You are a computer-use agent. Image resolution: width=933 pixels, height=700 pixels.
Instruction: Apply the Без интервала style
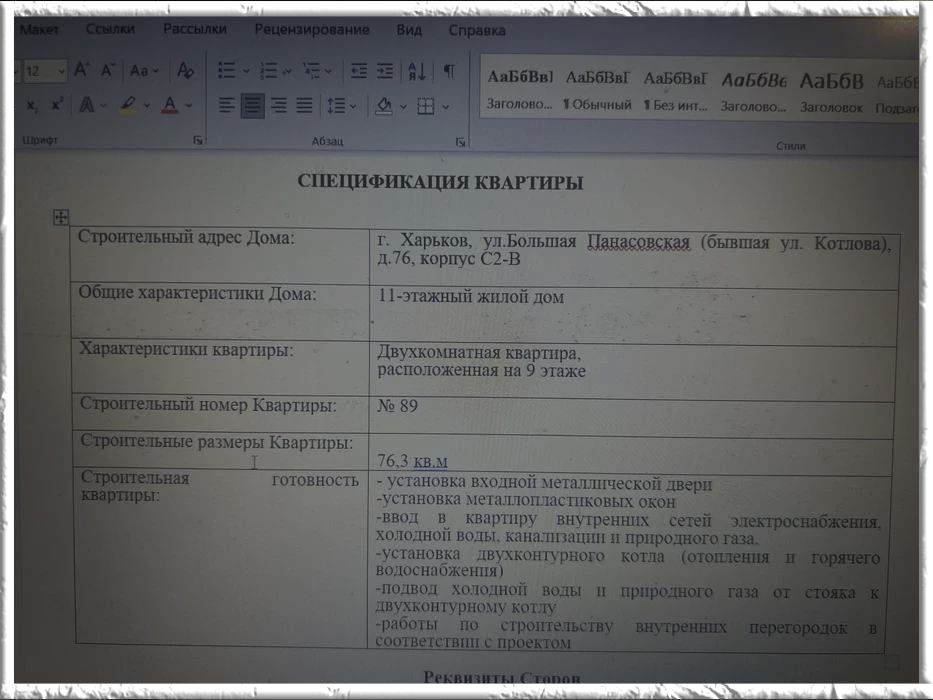[x=675, y=90]
